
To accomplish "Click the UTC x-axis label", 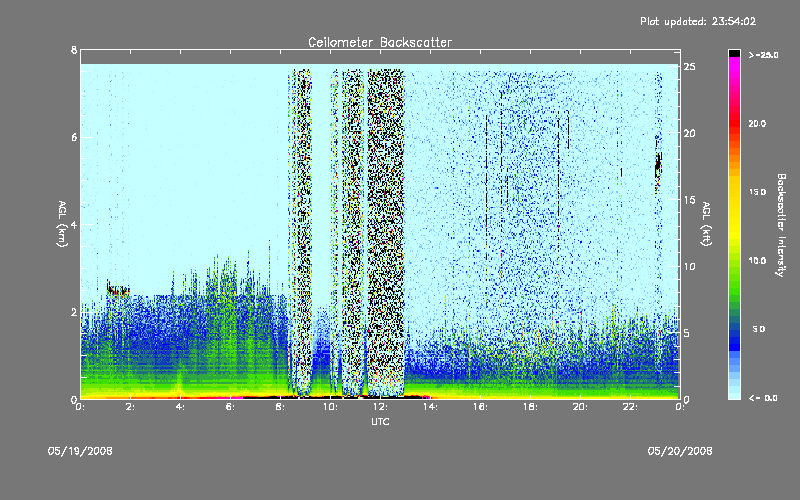I will pyautogui.click(x=380, y=421).
